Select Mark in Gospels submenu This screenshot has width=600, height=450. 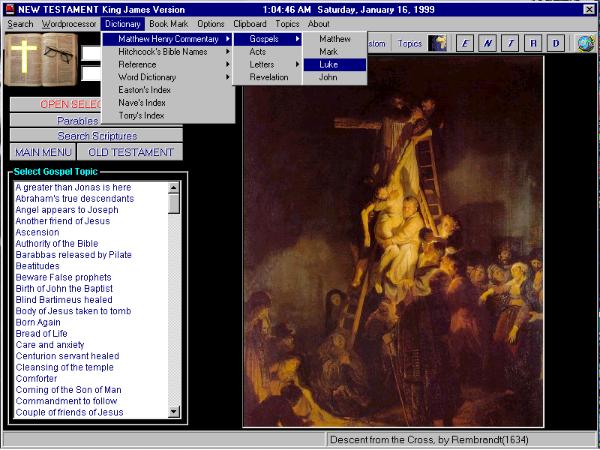pyautogui.click(x=335, y=52)
